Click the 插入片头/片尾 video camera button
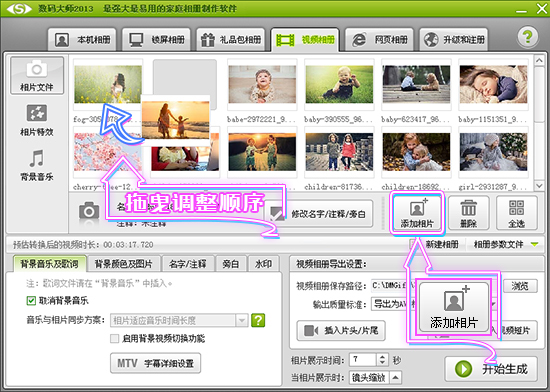This screenshot has height=392, width=550. coord(341,330)
